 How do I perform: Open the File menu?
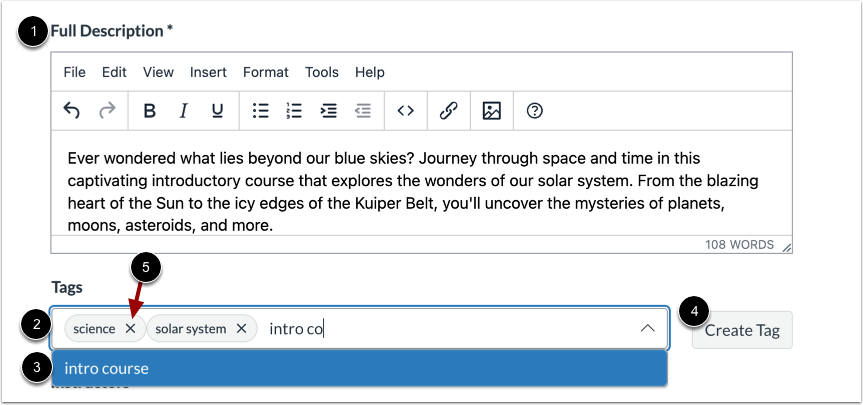(74, 72)
